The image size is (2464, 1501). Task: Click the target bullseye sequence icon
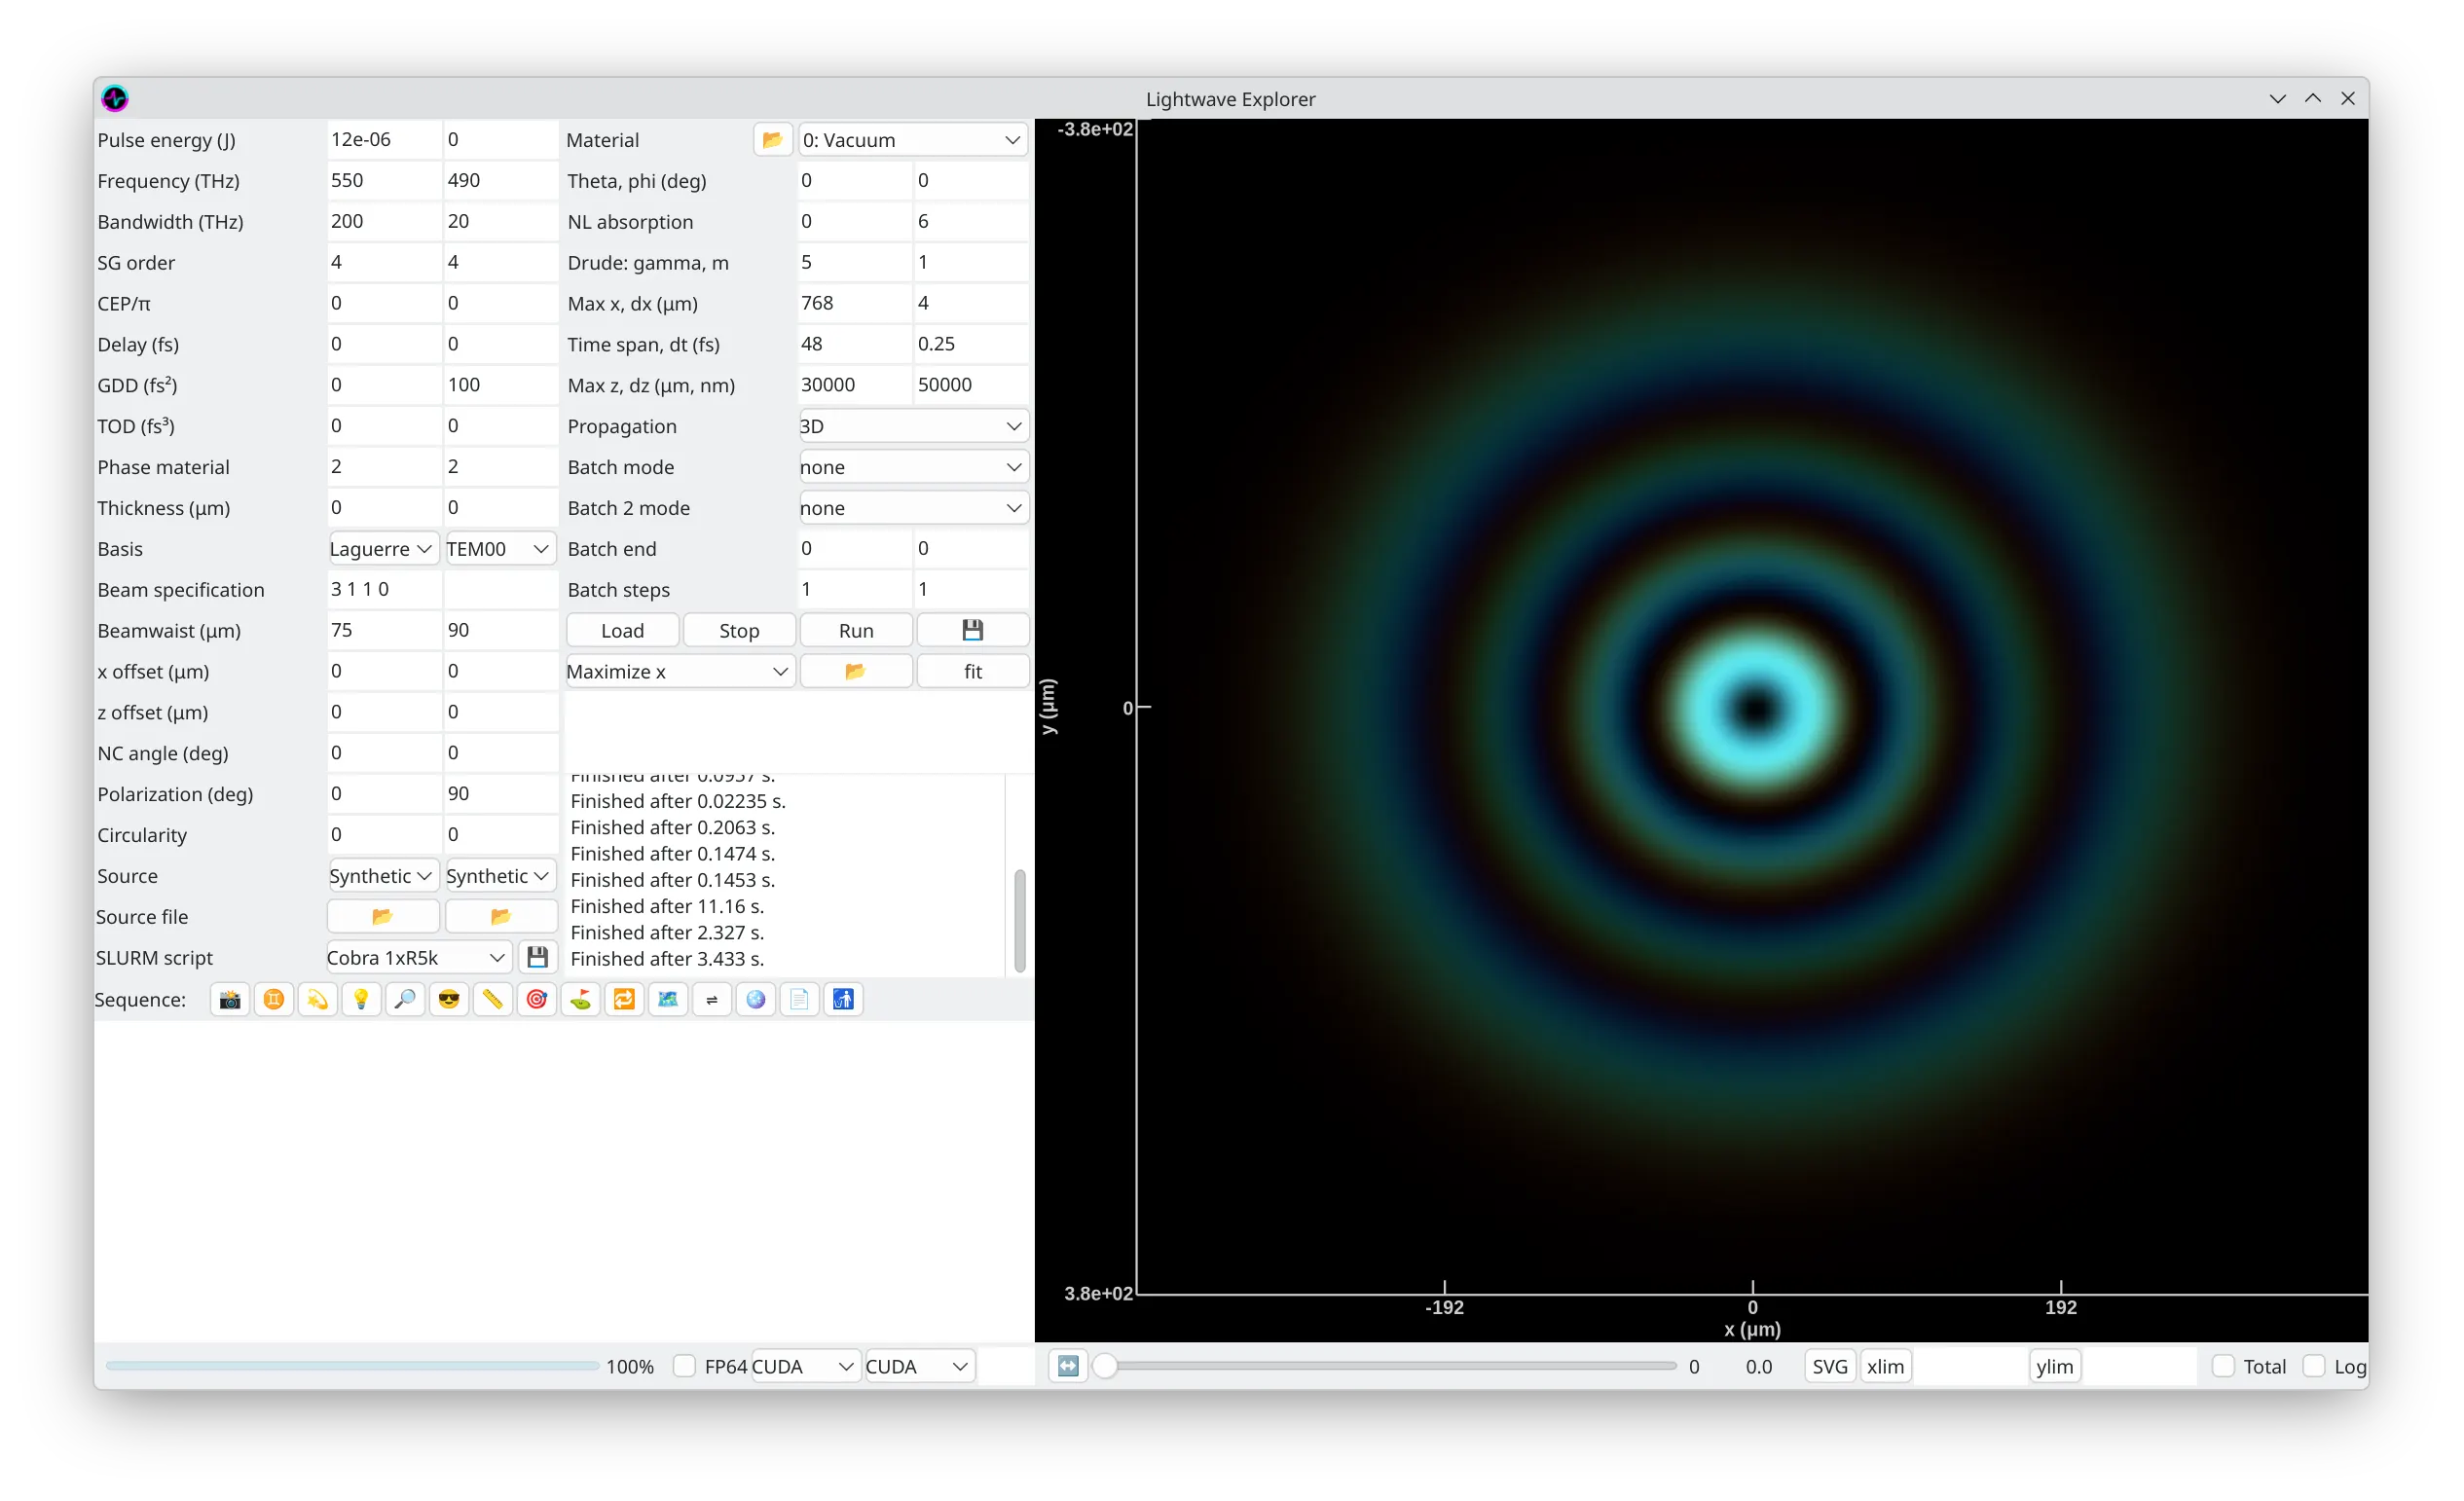(537, 999)
